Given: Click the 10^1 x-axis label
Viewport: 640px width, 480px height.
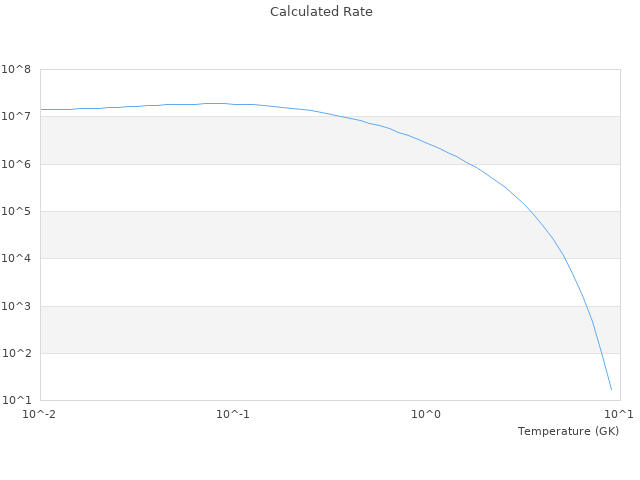Looking at the screenshot, I should 619,414.
